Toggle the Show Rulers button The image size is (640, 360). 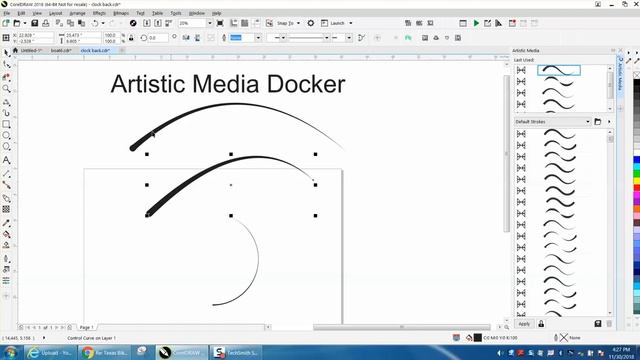tap(233, 23)
